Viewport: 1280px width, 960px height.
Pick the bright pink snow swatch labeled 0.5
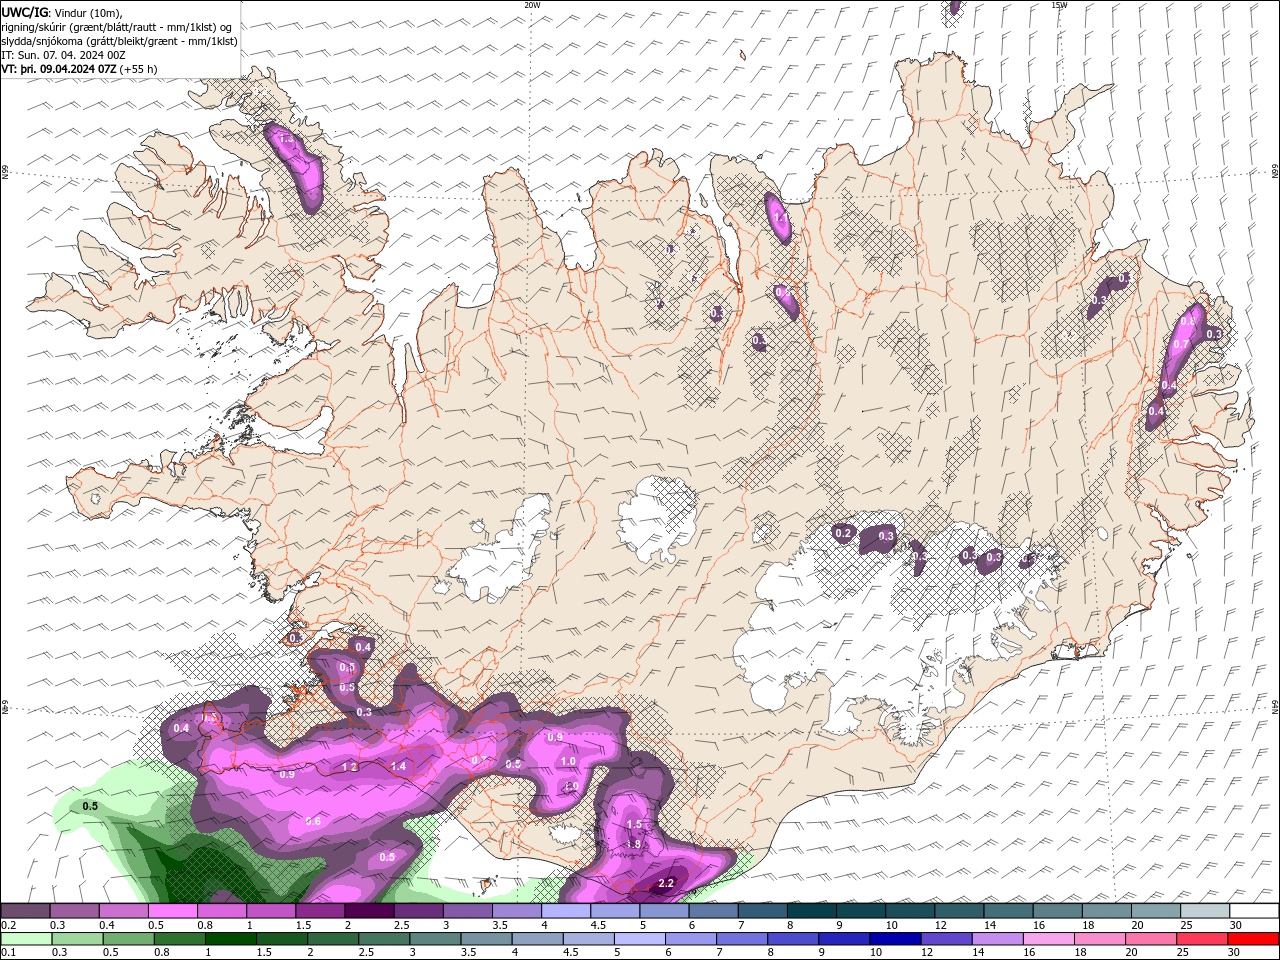point(173,911)
